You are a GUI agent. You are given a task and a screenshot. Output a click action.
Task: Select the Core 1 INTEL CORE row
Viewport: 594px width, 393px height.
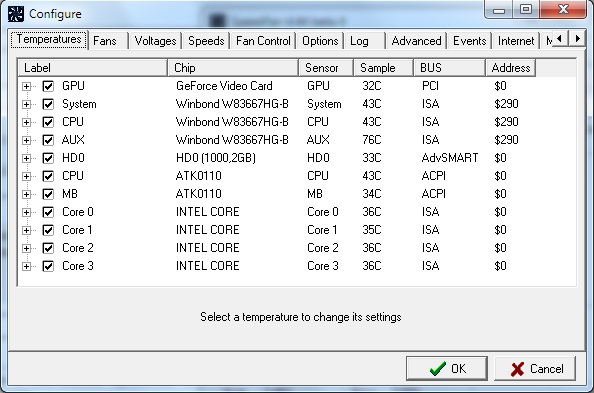click(x=297, y=230)
